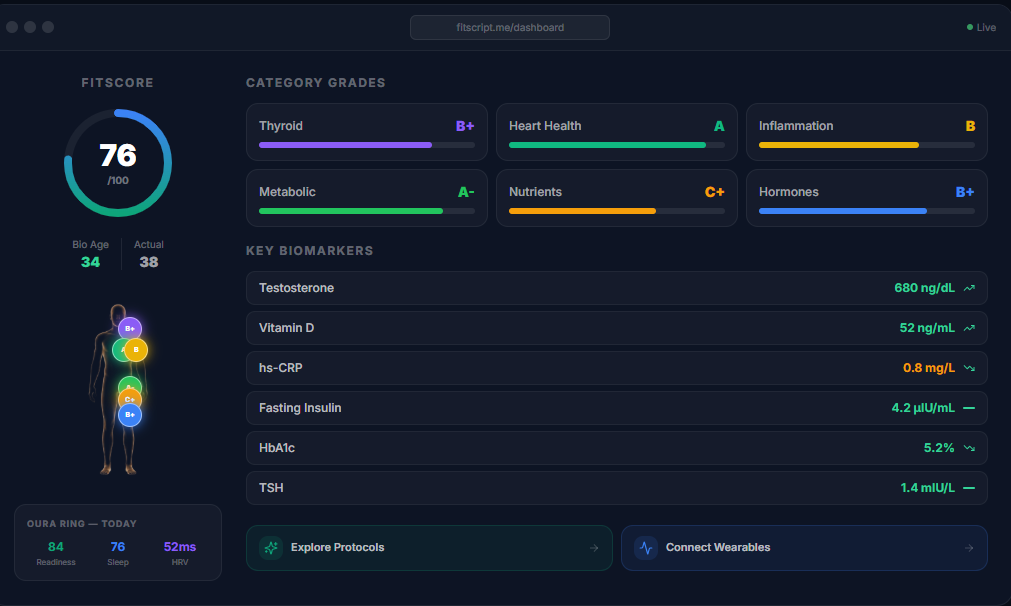1011x606 pixels.
Task: Click the blue B+ marker on body figure
Action: 130,415
